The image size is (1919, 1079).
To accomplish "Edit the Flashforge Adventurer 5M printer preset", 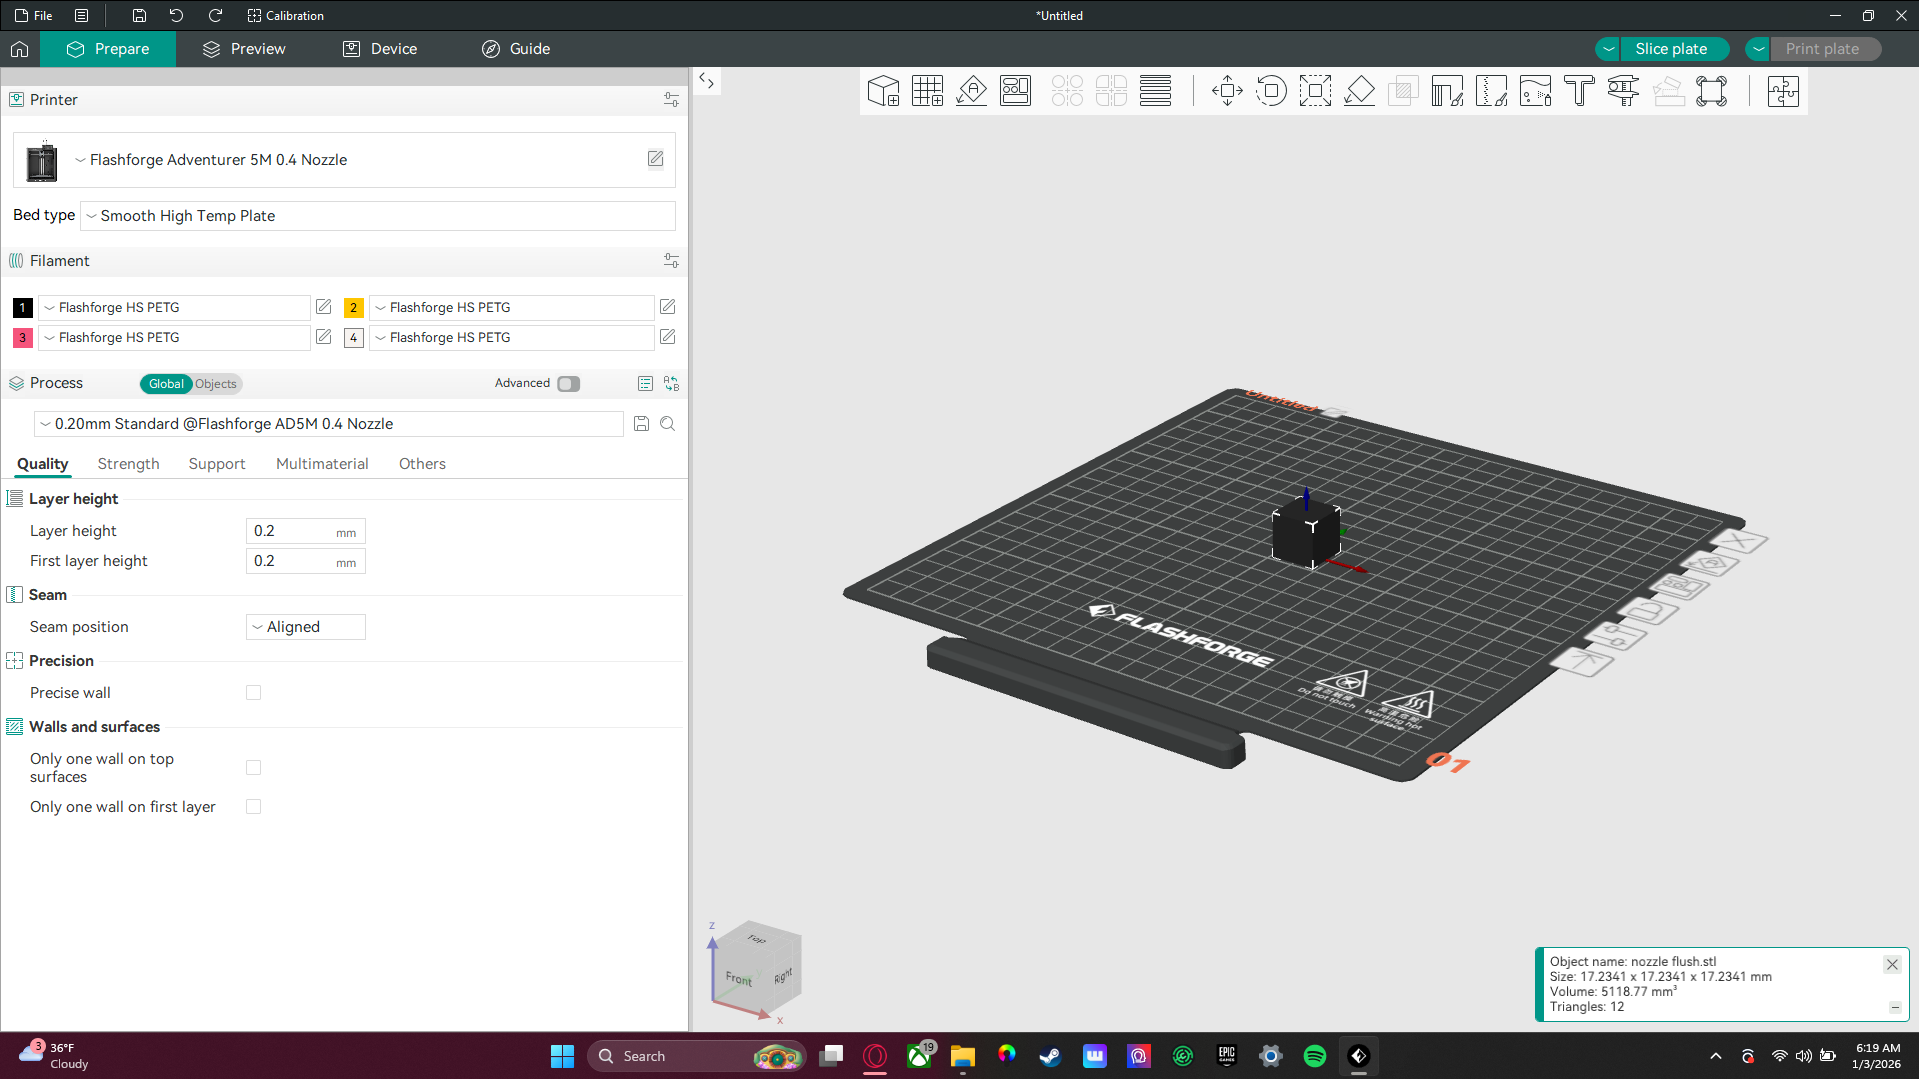I will (655, 159).
